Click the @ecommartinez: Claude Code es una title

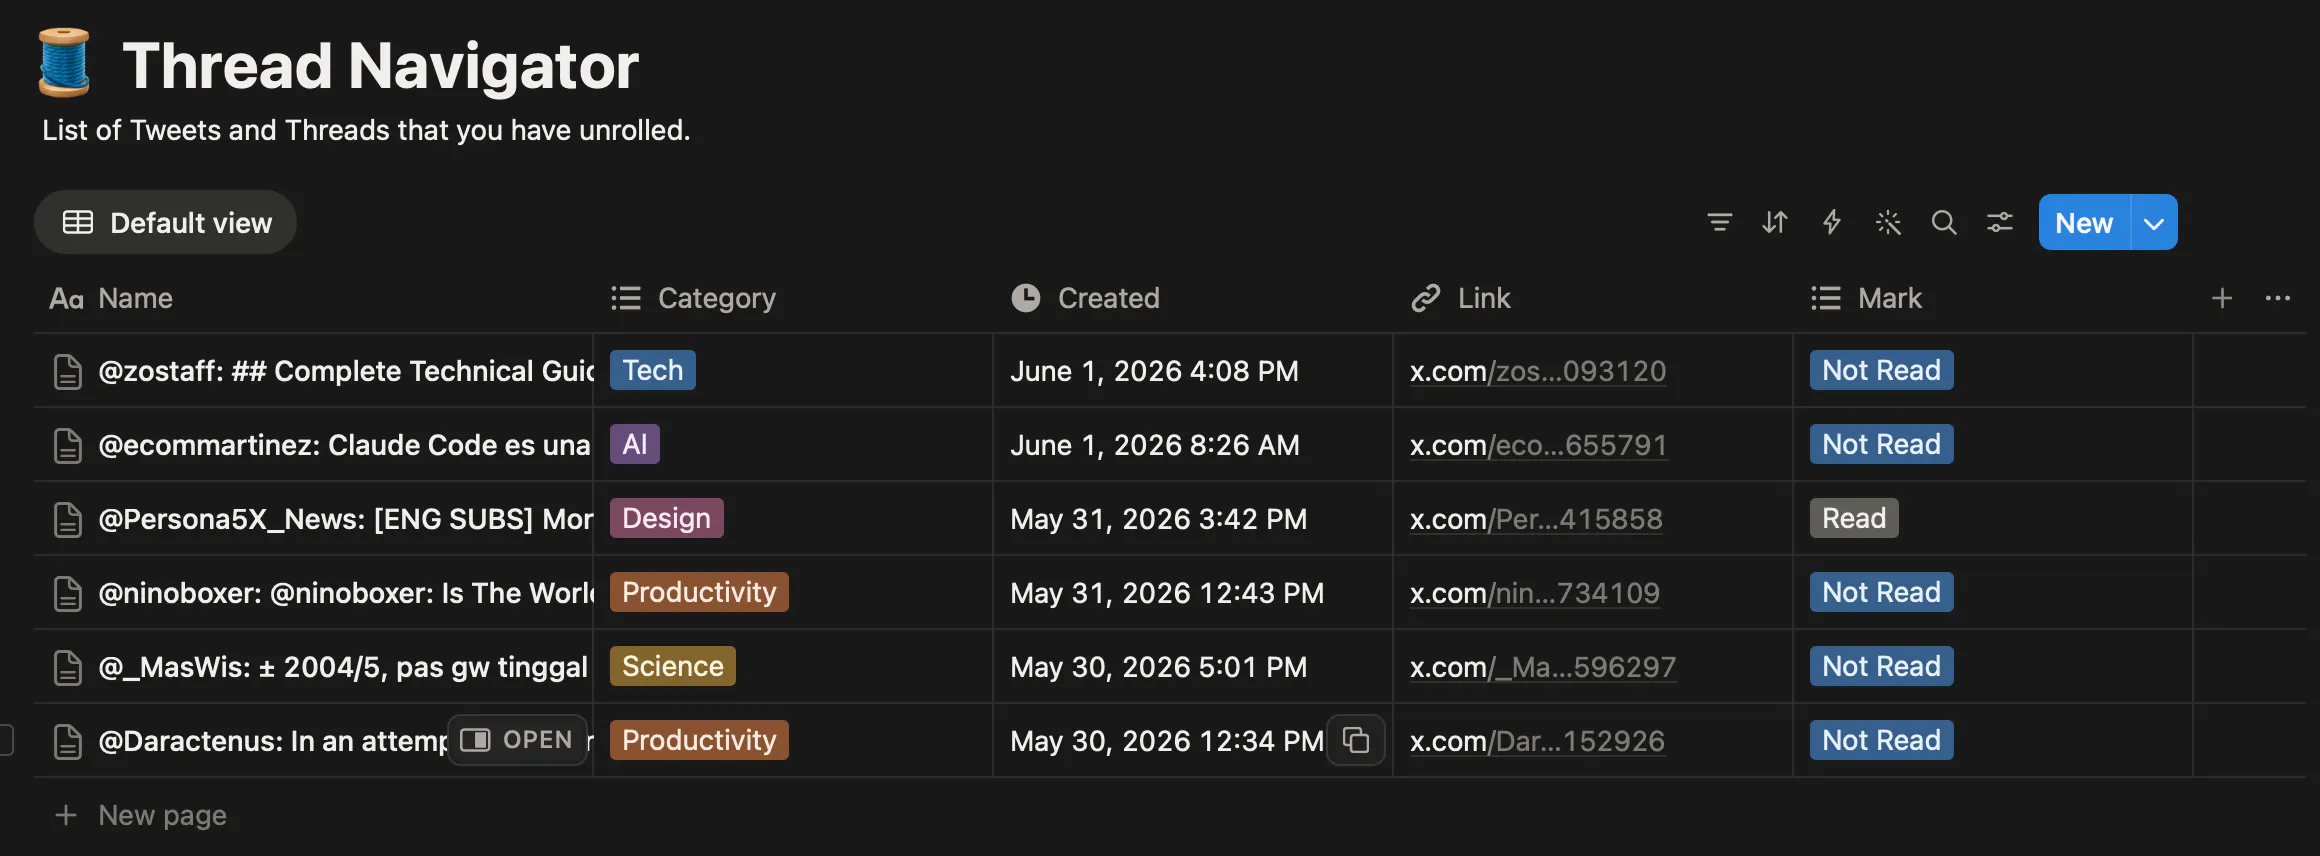[344, 445]
